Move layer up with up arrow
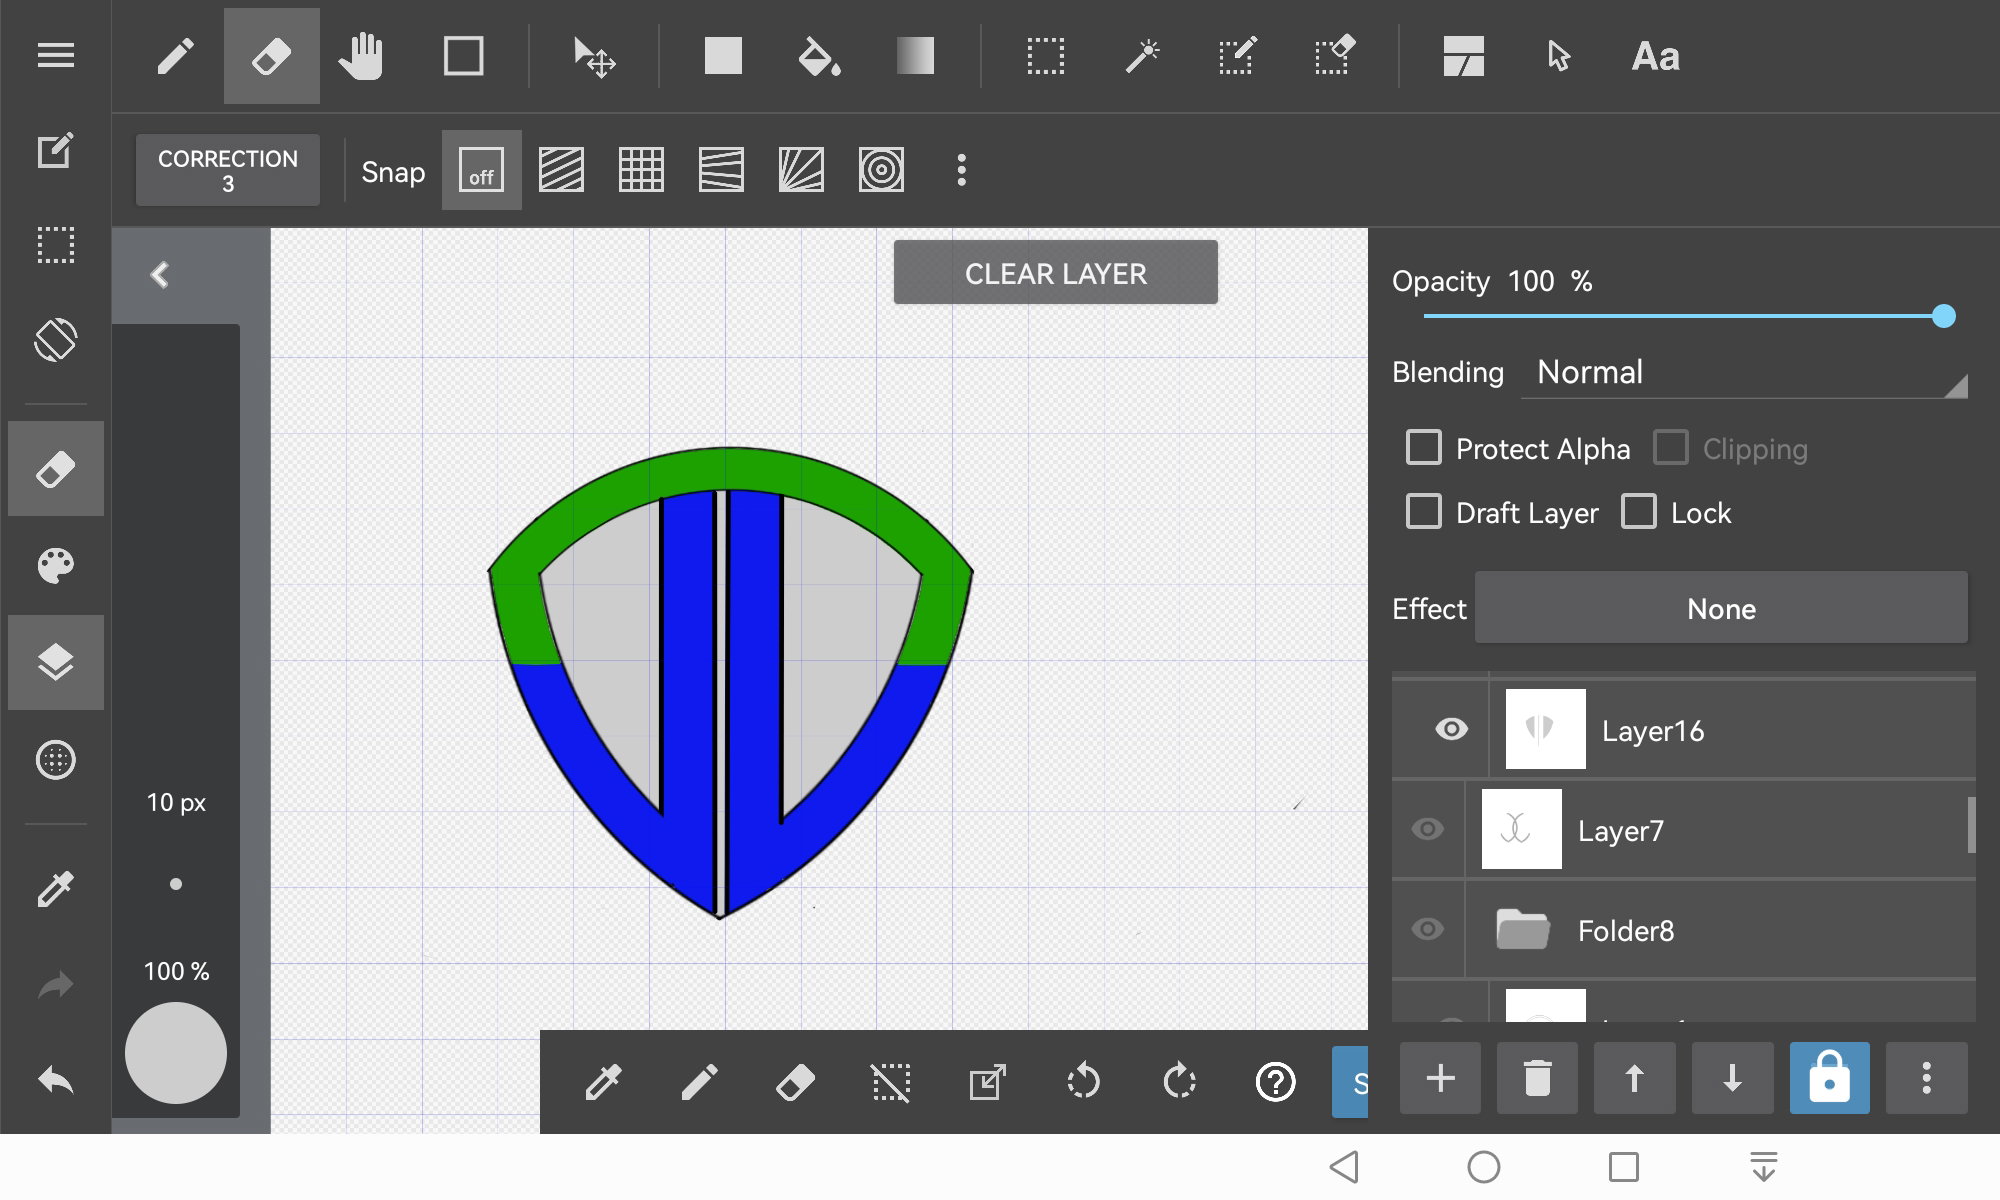 pyautogui.click(x=1634, y=1078)
